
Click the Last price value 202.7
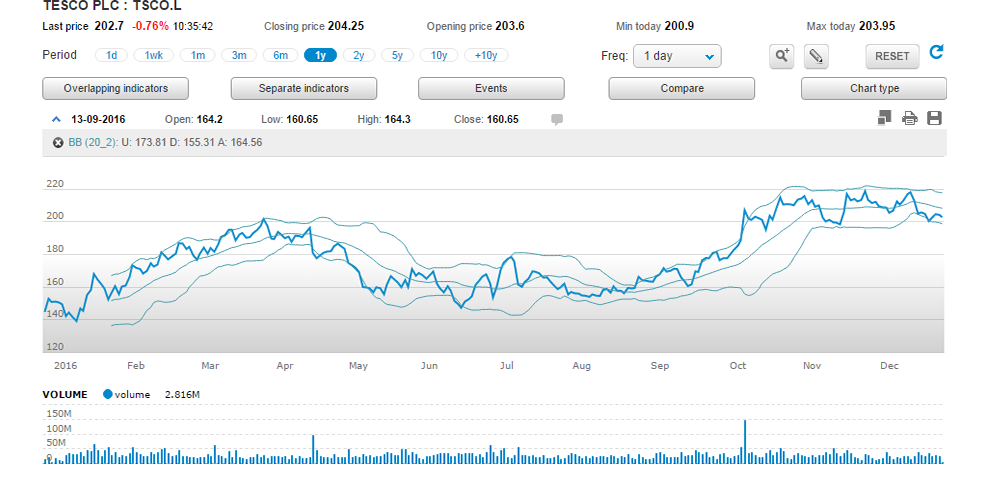pyautogui.click(x=109, y=26)
